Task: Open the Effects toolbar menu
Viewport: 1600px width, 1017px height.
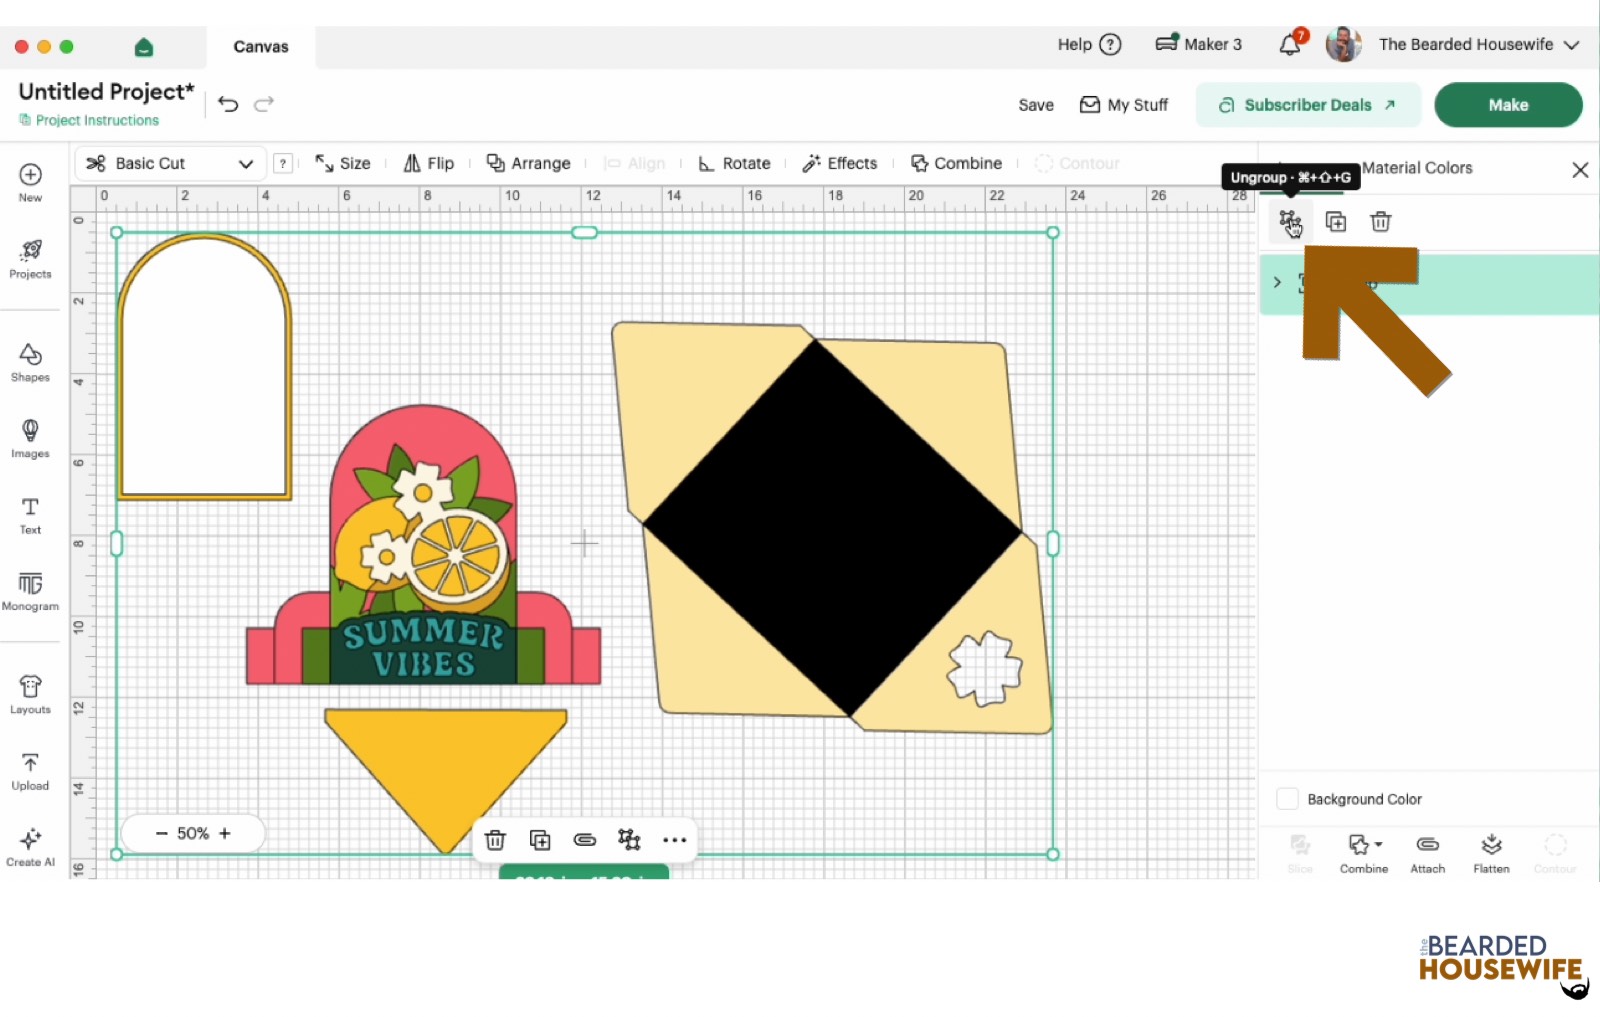Action: coord(840,164)
